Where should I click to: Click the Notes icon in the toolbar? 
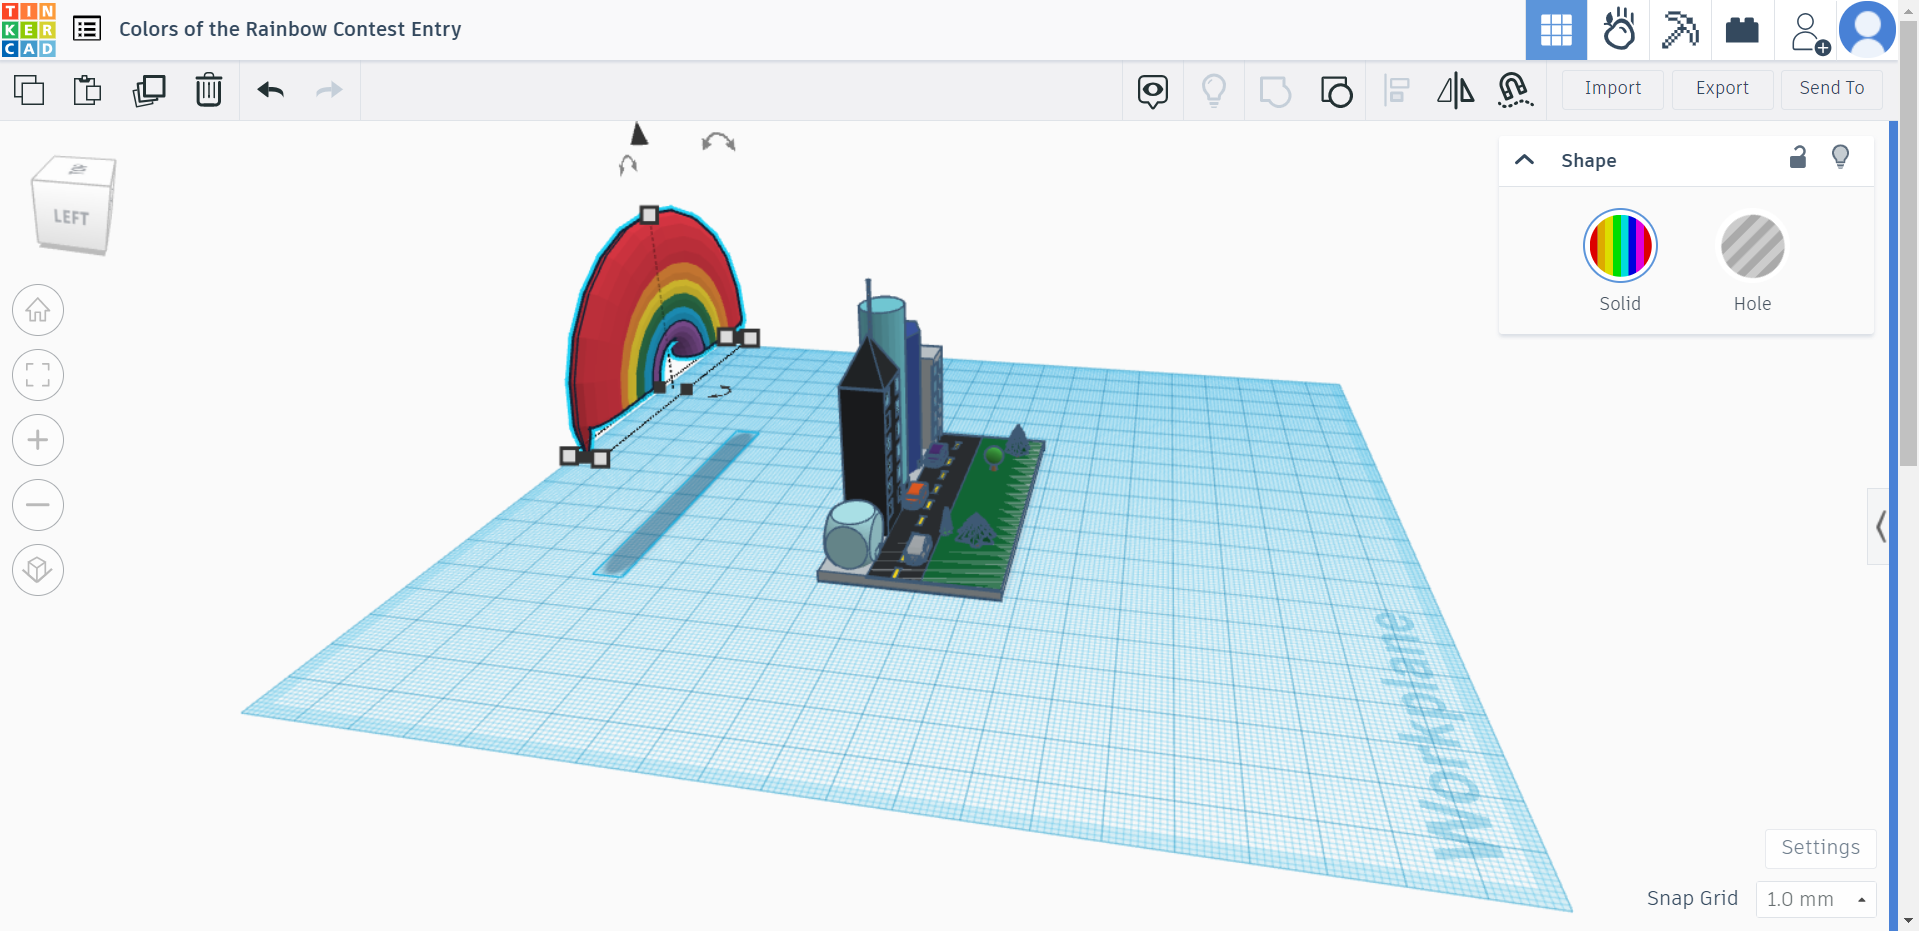click(x=1152, y=90)
